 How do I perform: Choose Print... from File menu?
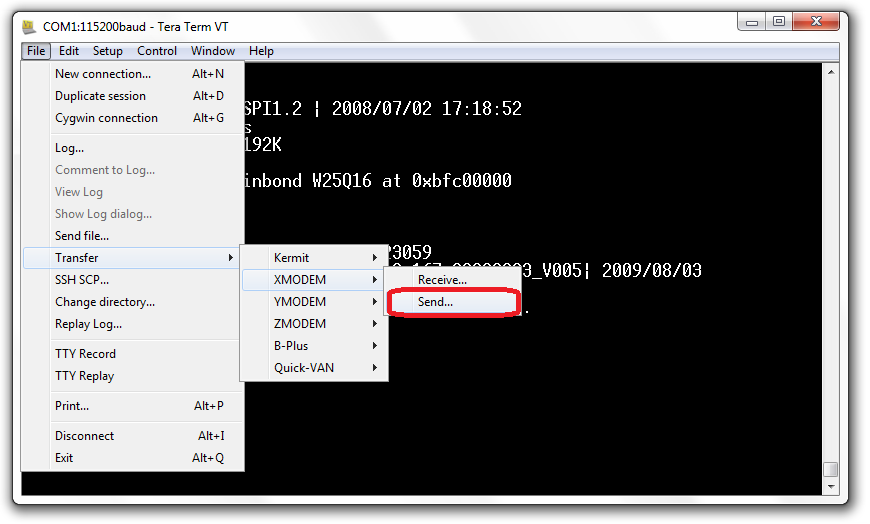tap(134, 406)
